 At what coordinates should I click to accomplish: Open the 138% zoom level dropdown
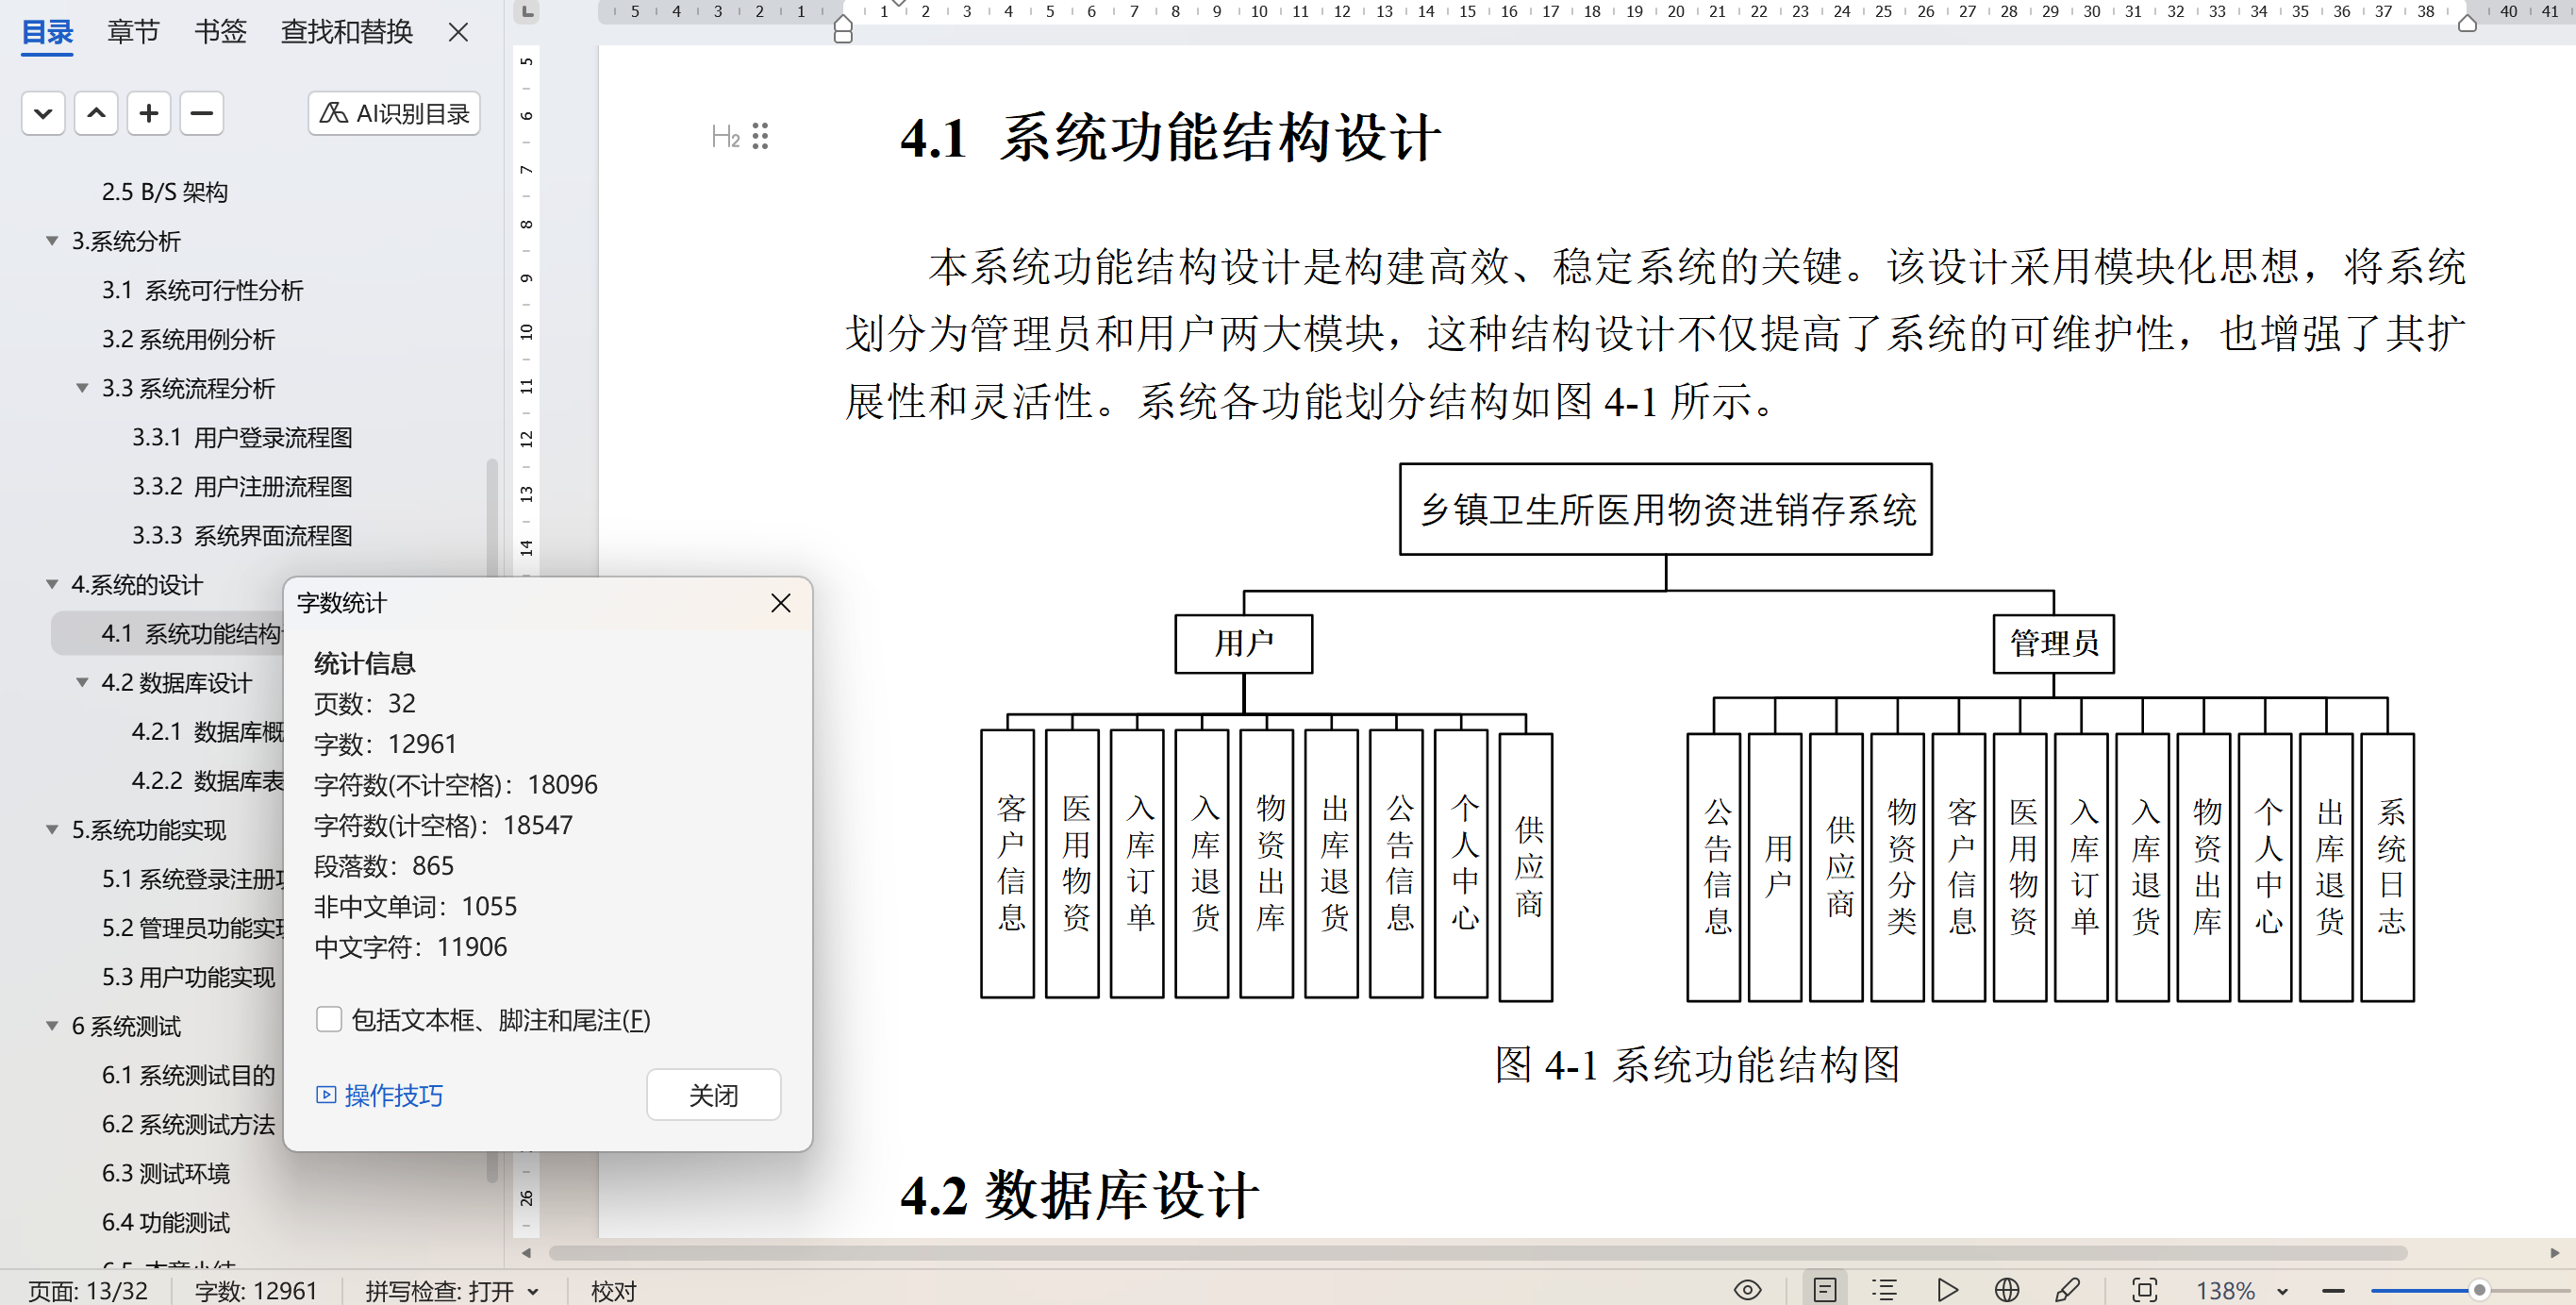pyautogui.click(x=2282, y=1291)
